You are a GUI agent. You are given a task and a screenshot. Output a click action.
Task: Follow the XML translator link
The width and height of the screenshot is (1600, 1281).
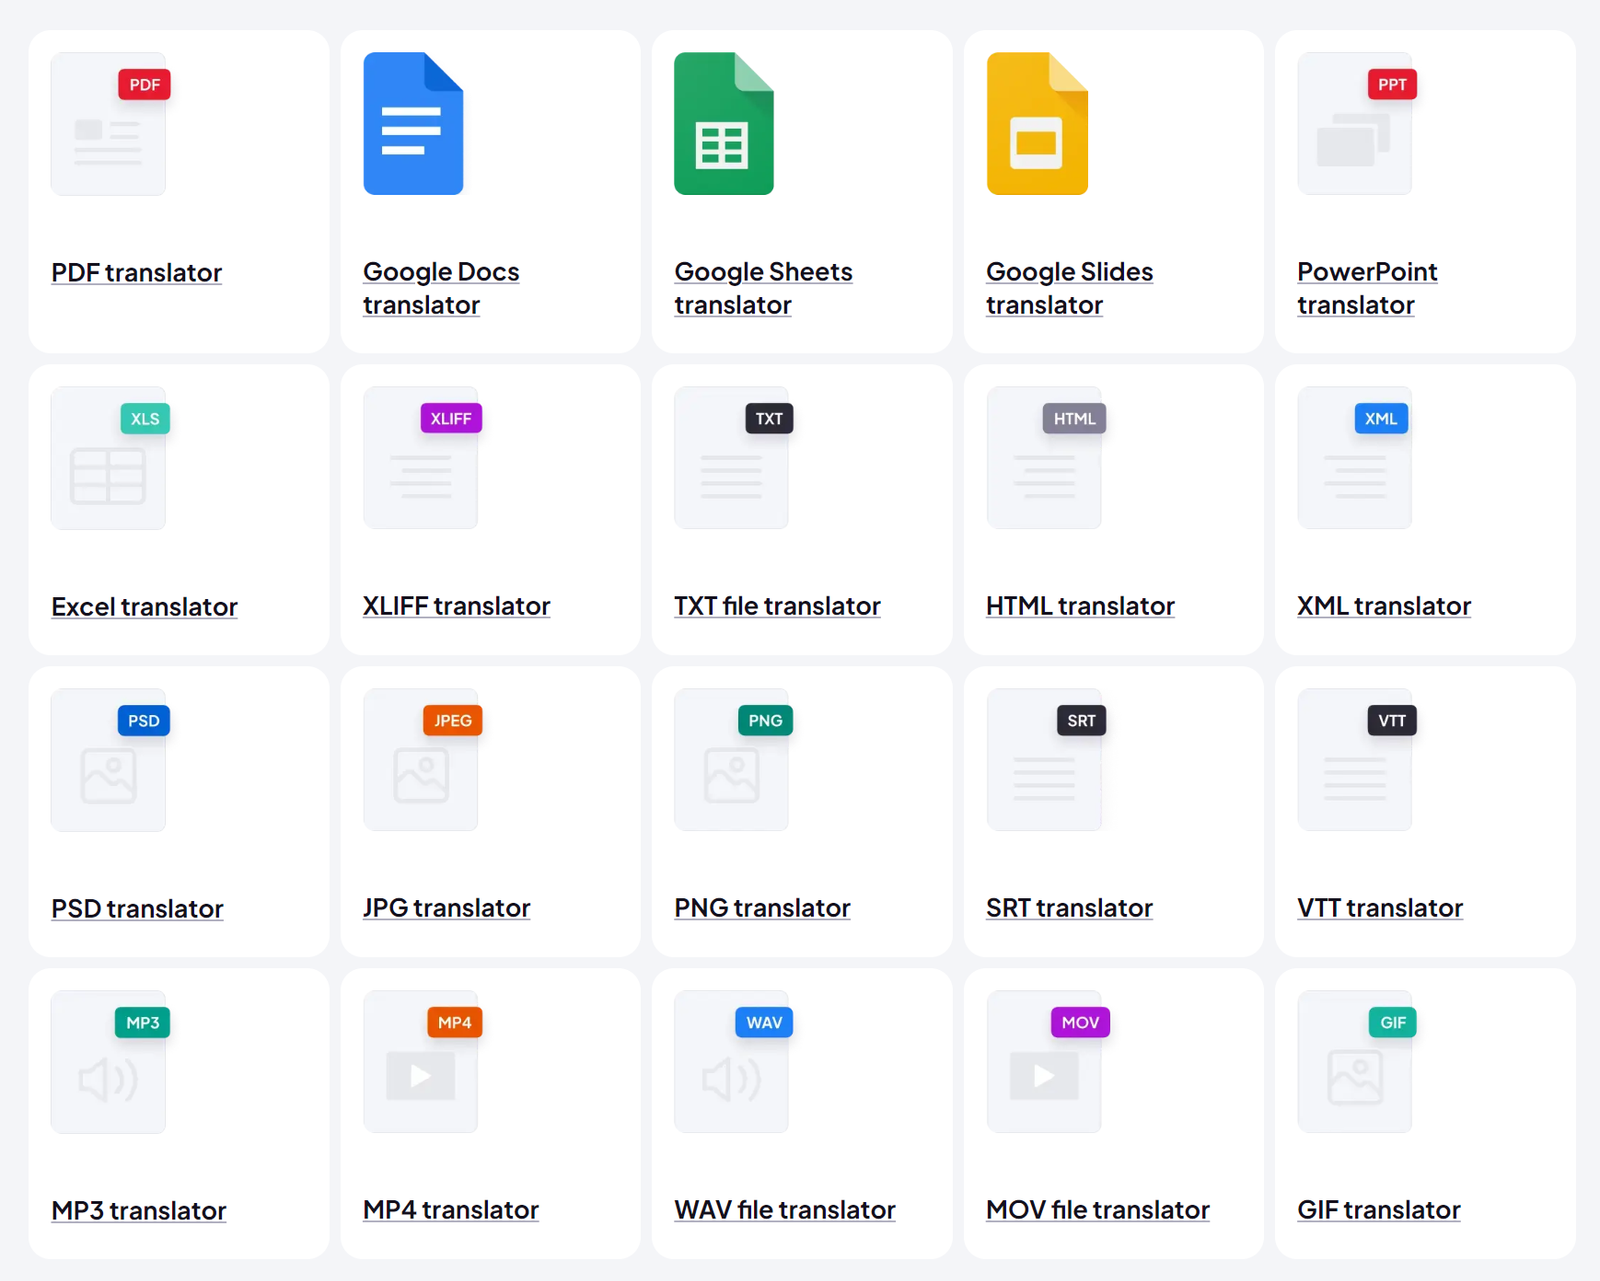(x=1384, y=606)
